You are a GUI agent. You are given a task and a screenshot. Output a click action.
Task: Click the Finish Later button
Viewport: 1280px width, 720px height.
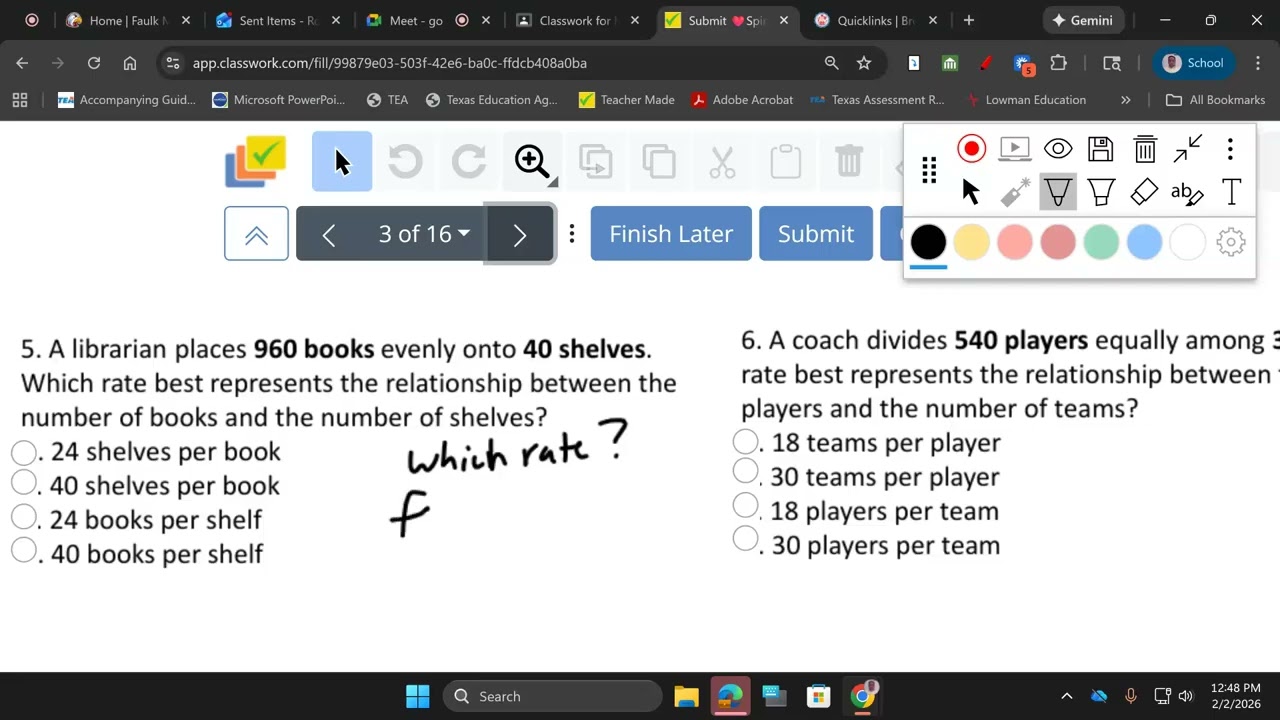click(x=671, y=234)
